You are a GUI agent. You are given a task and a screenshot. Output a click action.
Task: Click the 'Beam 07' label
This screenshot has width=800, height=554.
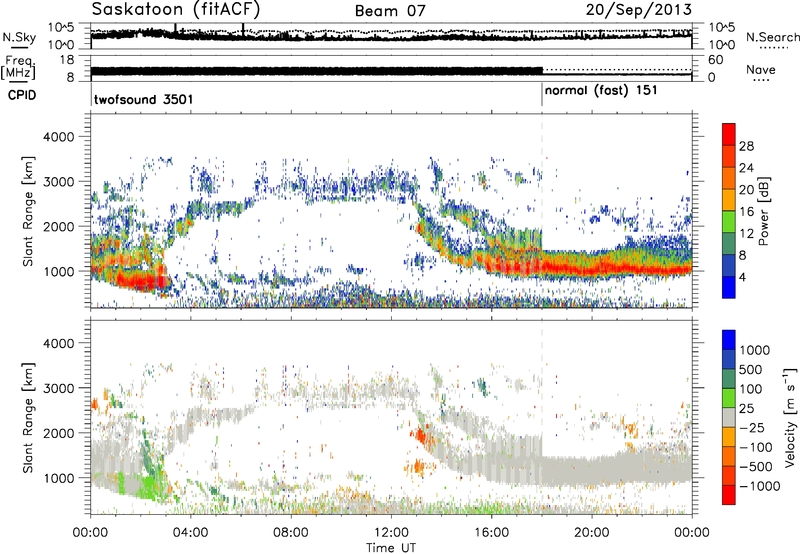pyautogui.click(x=390, y=11)
